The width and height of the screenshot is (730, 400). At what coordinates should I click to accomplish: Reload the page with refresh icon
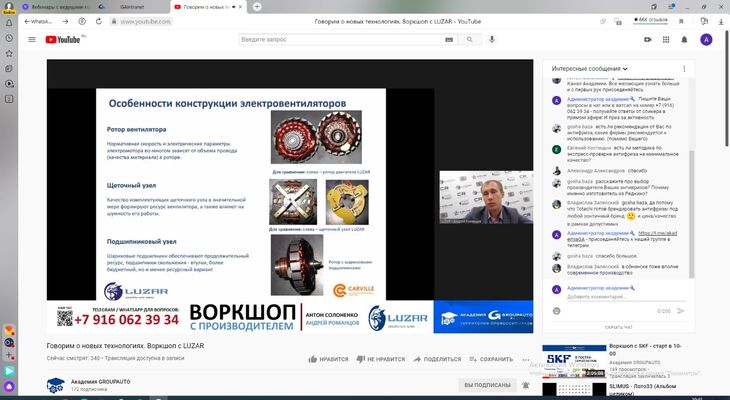pos(99,21)
